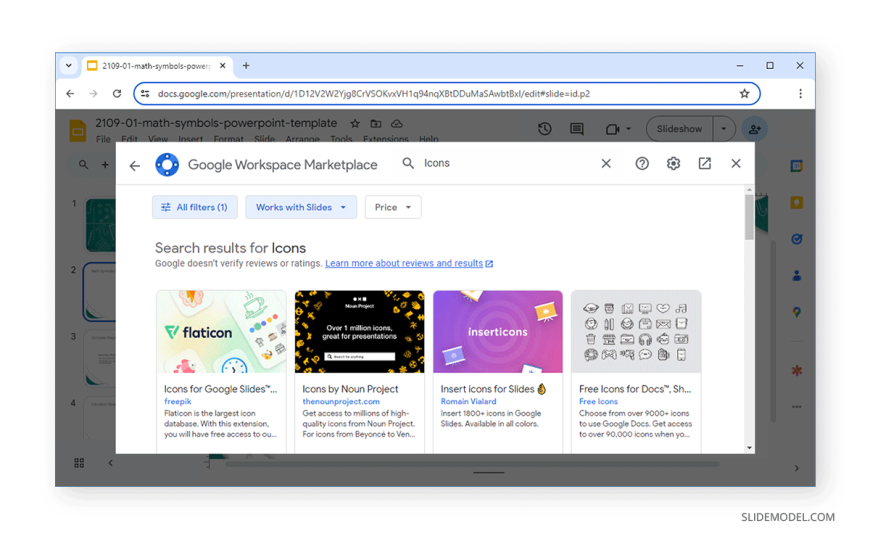
Task: Click the Slides toolbar search icon
Action: pos(83,164)
